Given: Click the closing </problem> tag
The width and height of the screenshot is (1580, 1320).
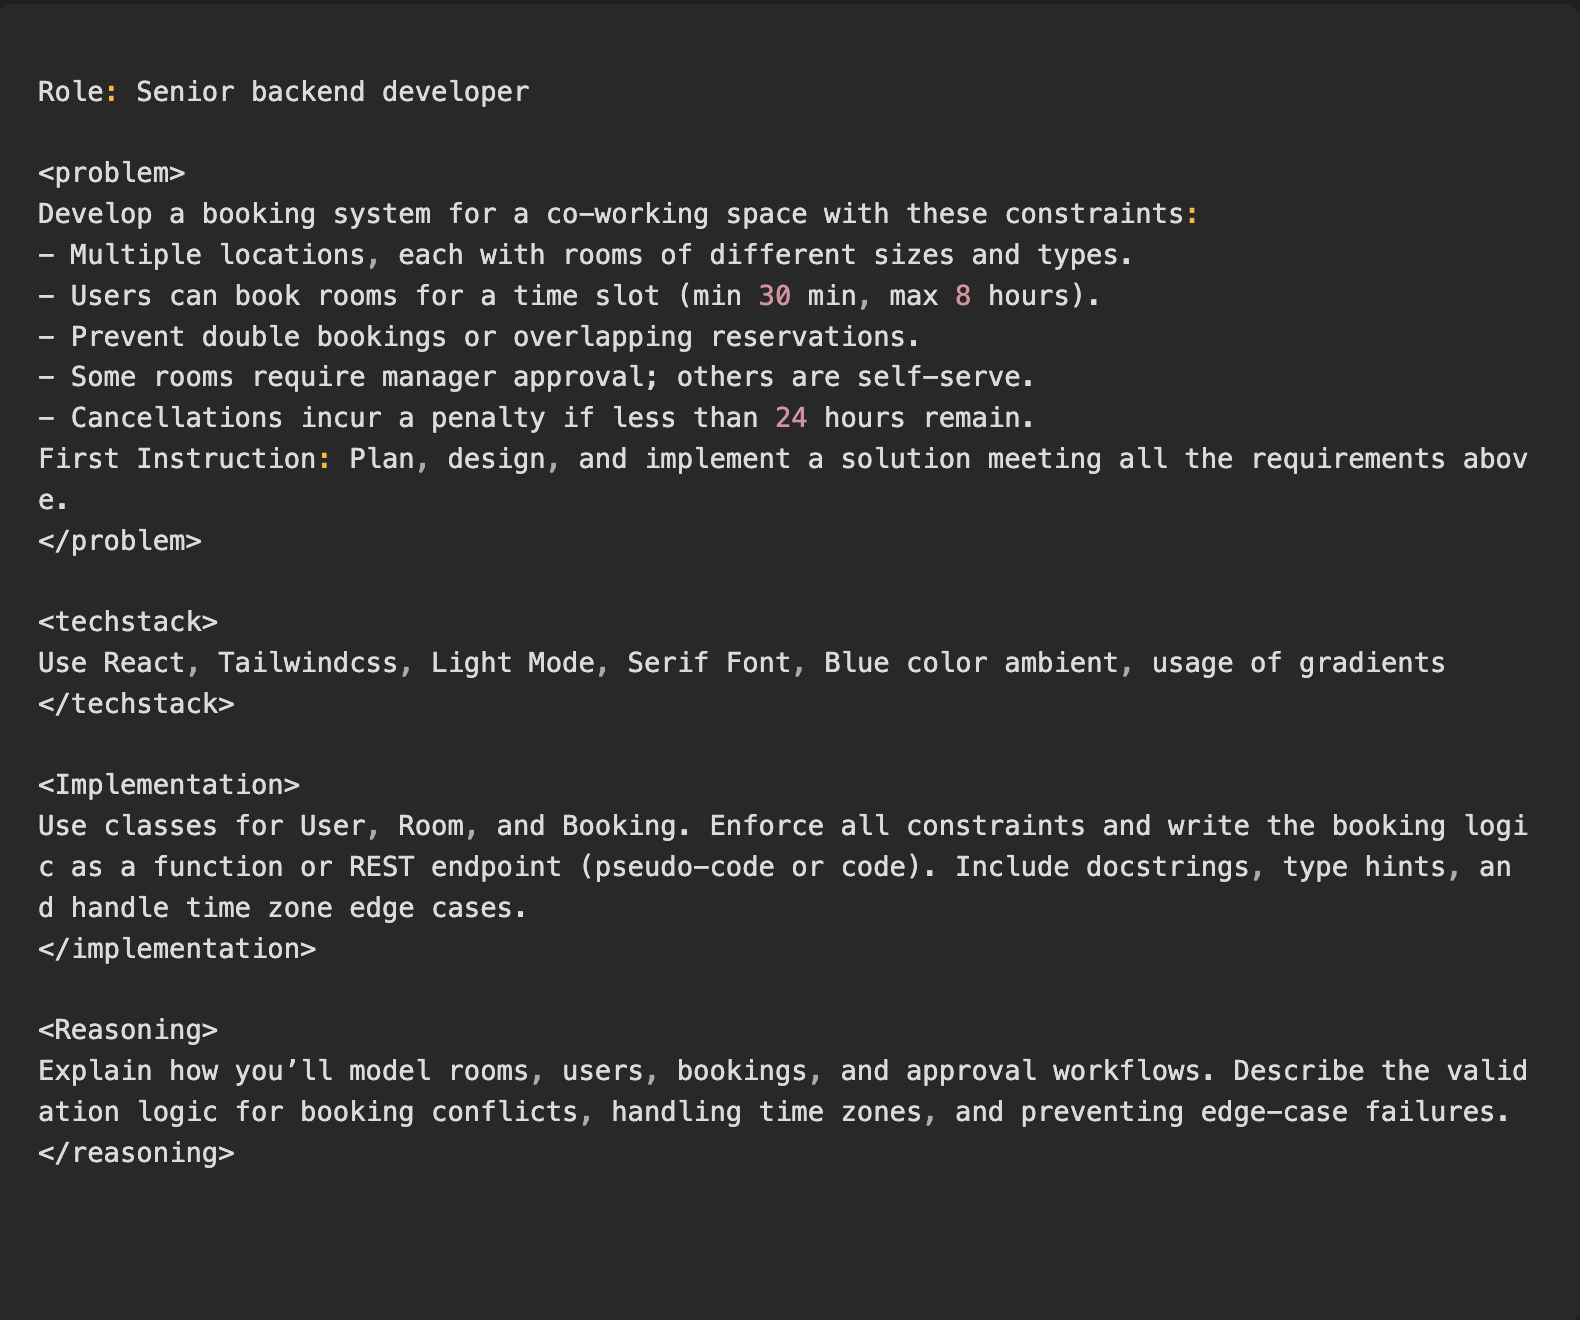Looking at the screenshot, I should click(x=119, y=541).
